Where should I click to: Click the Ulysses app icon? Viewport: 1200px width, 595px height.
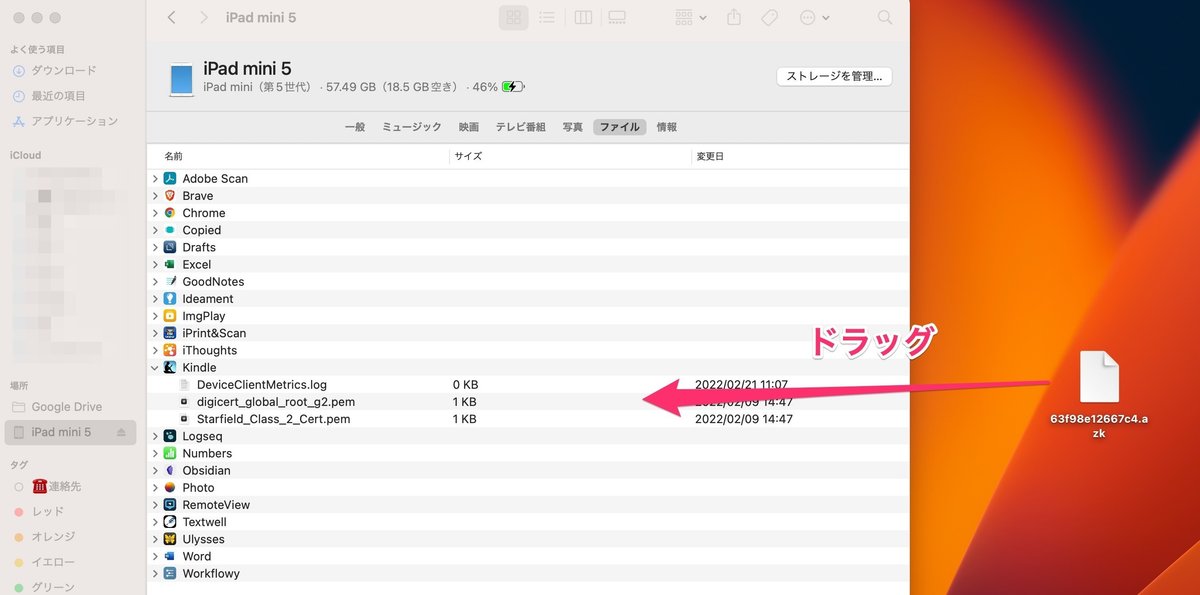click(170, 539)
